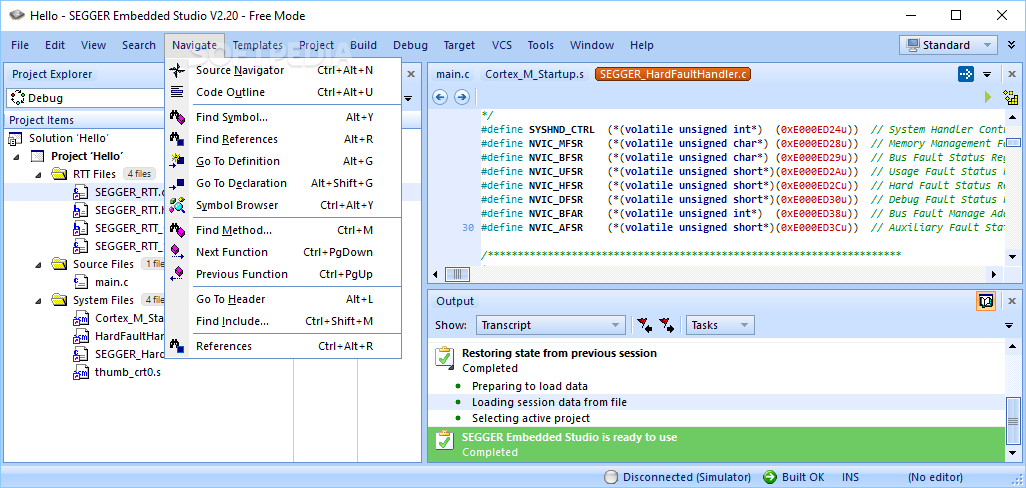1026x488 pixels.
Task: Choose Find References in Navigate menu
Action: pyautogui.click(x=283, y=139)
